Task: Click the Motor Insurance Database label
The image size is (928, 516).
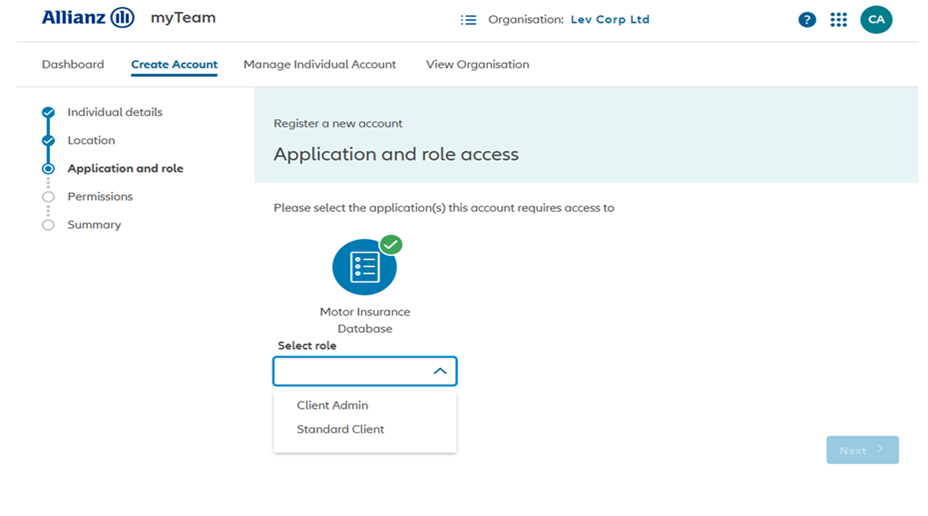Action: coord(365,320)
